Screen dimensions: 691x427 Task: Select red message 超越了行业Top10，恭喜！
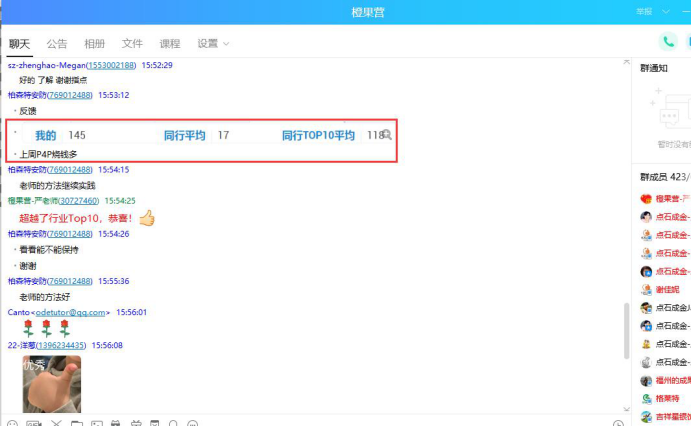click(76, 218)
